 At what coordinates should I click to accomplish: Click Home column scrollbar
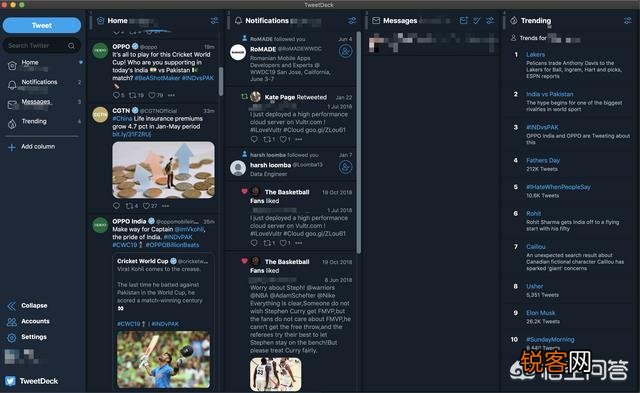221,81
